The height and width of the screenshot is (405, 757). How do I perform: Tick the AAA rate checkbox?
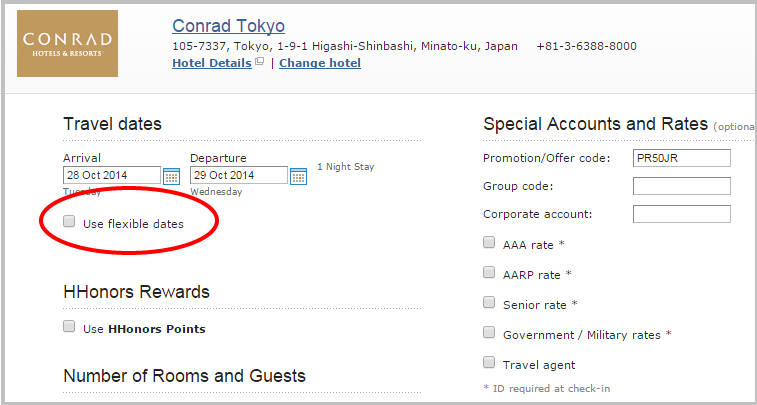pyautogui.click(x=489, y=242)
